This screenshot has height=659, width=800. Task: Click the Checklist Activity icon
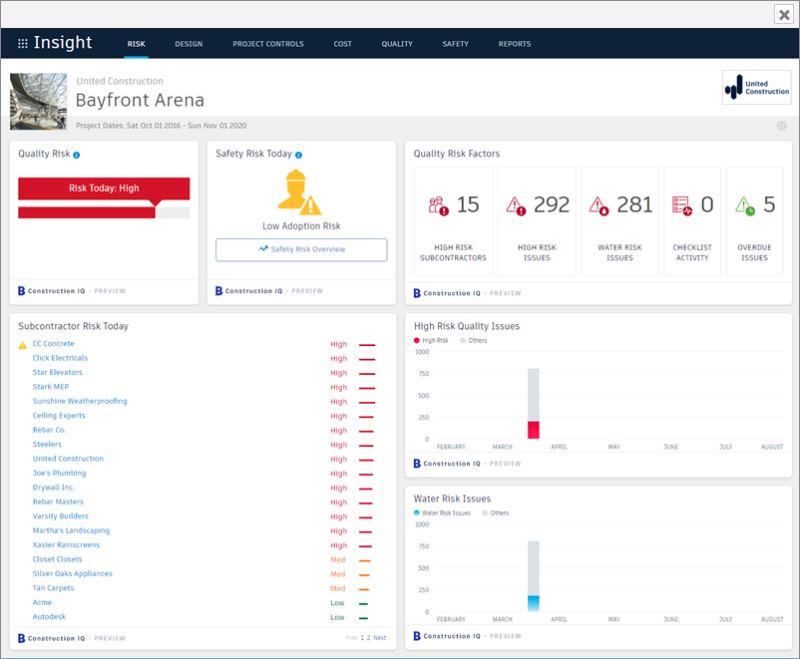click(x=682, y=206)
